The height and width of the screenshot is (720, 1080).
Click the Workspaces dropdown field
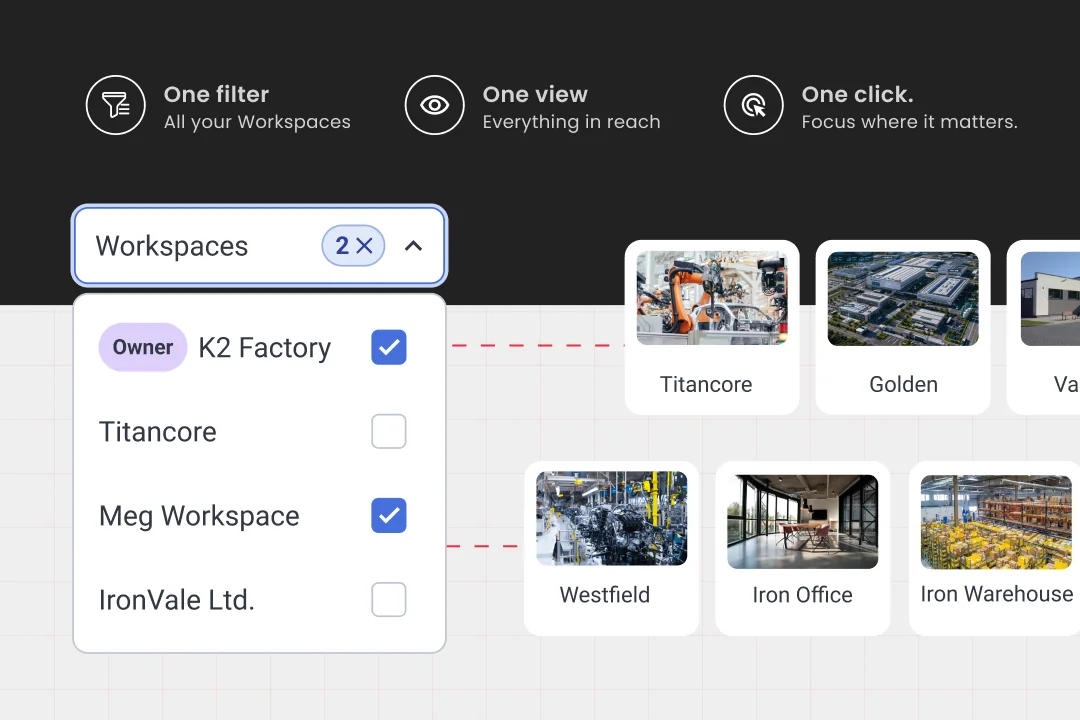click(x=260, y=245)
